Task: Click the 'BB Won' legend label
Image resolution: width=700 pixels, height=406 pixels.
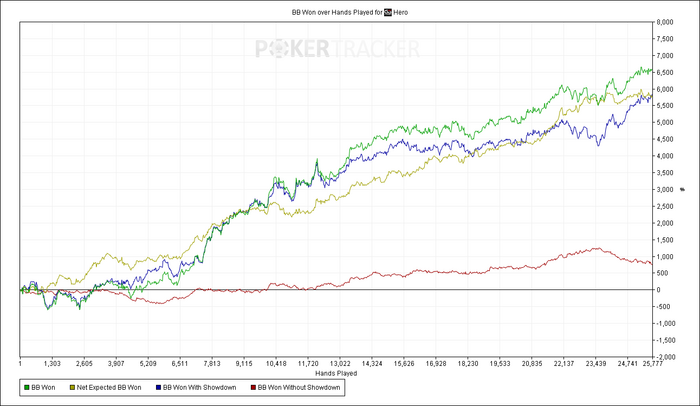Action: 43,388
